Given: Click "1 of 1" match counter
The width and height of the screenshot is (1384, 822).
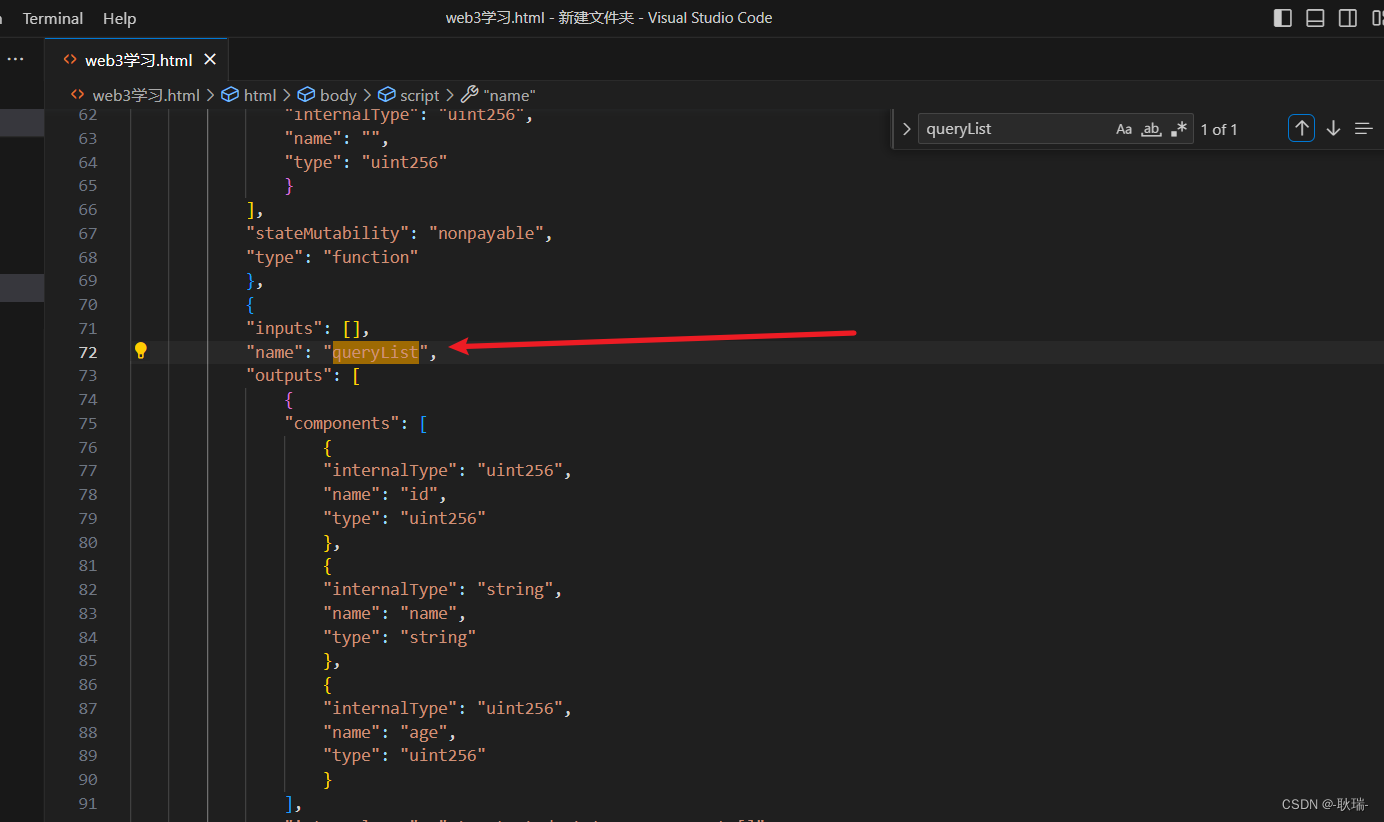Looking at the screenshot, I should point(1219,129).
